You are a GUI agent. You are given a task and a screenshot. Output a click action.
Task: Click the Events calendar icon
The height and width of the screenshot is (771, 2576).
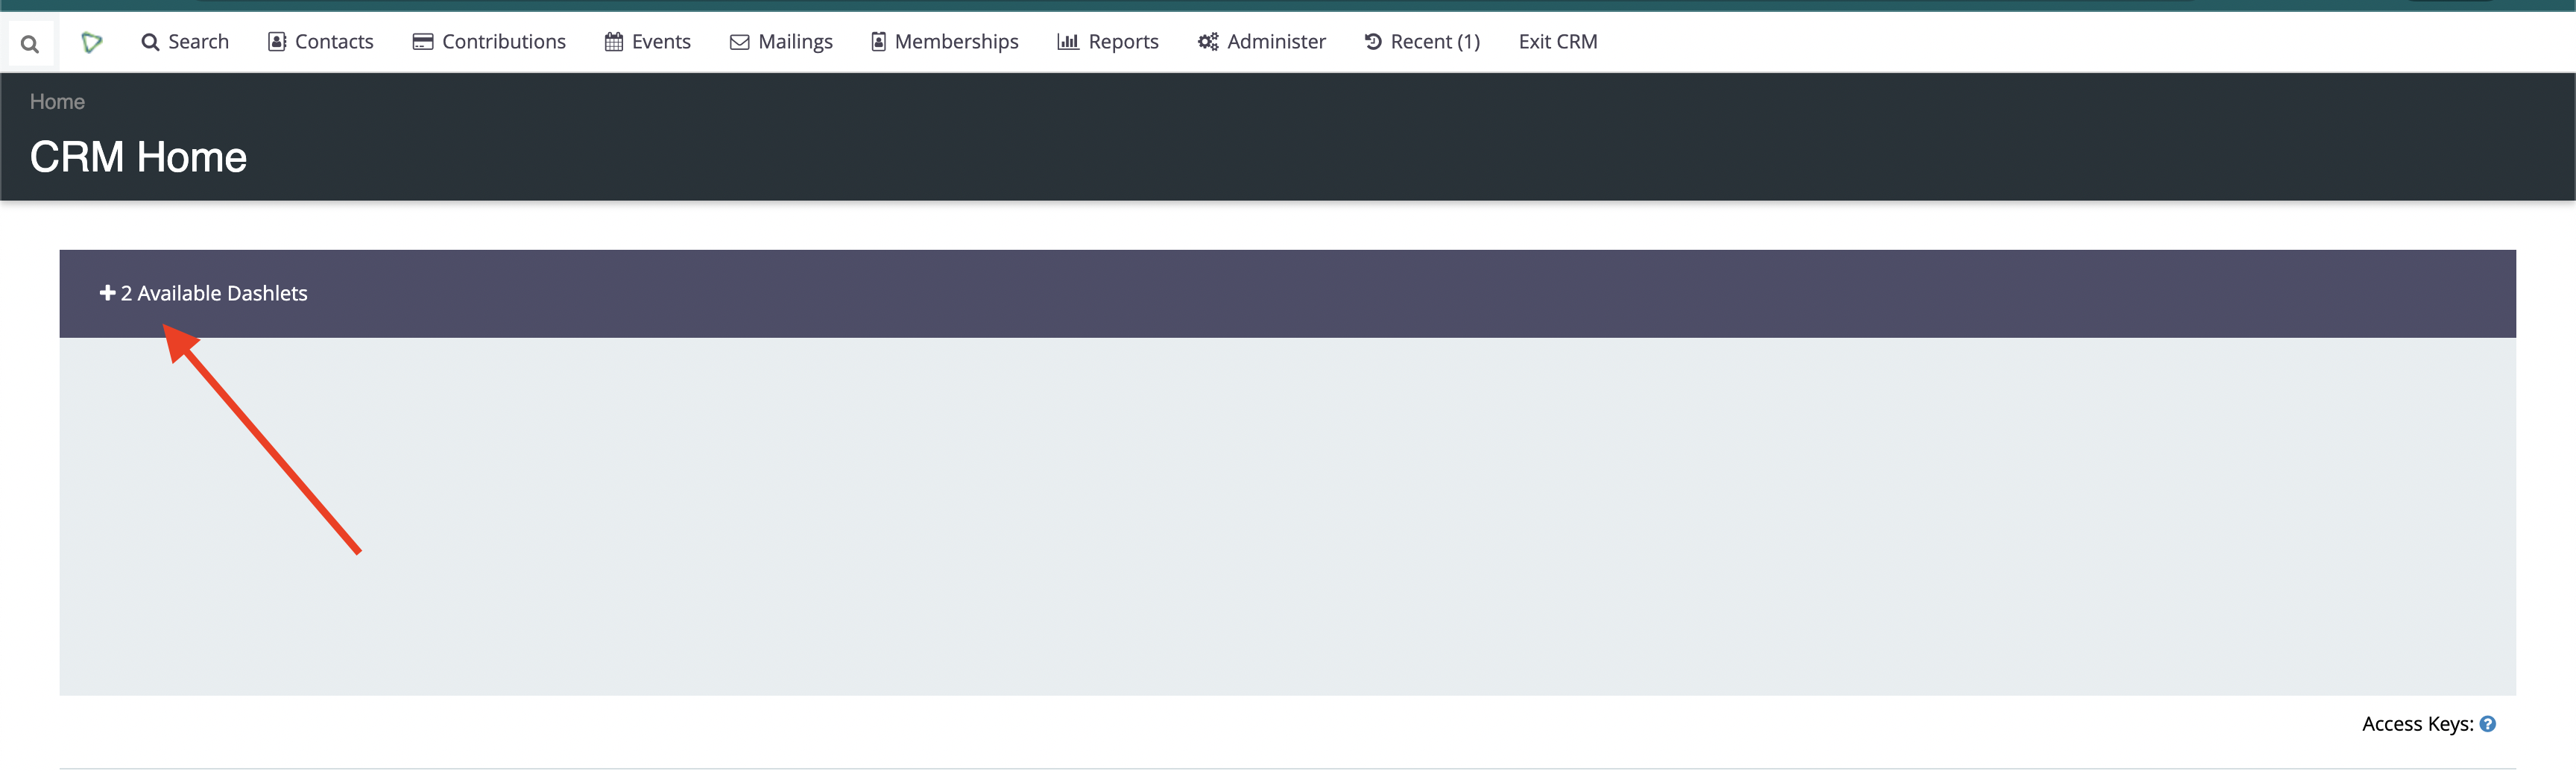pyautogui.click(x=614, y=42)
